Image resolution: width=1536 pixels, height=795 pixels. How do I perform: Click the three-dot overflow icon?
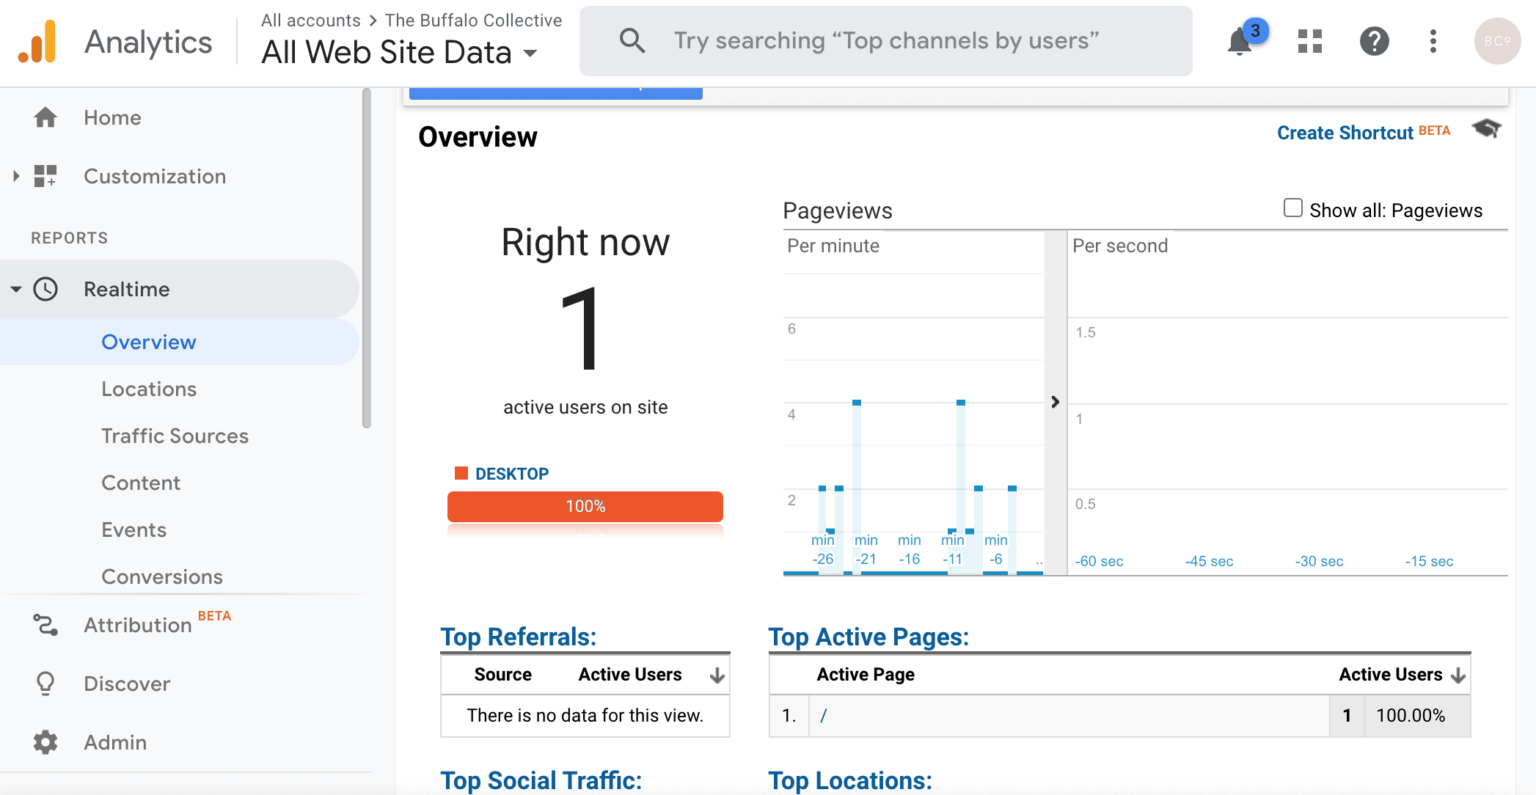coord(1433,41)
